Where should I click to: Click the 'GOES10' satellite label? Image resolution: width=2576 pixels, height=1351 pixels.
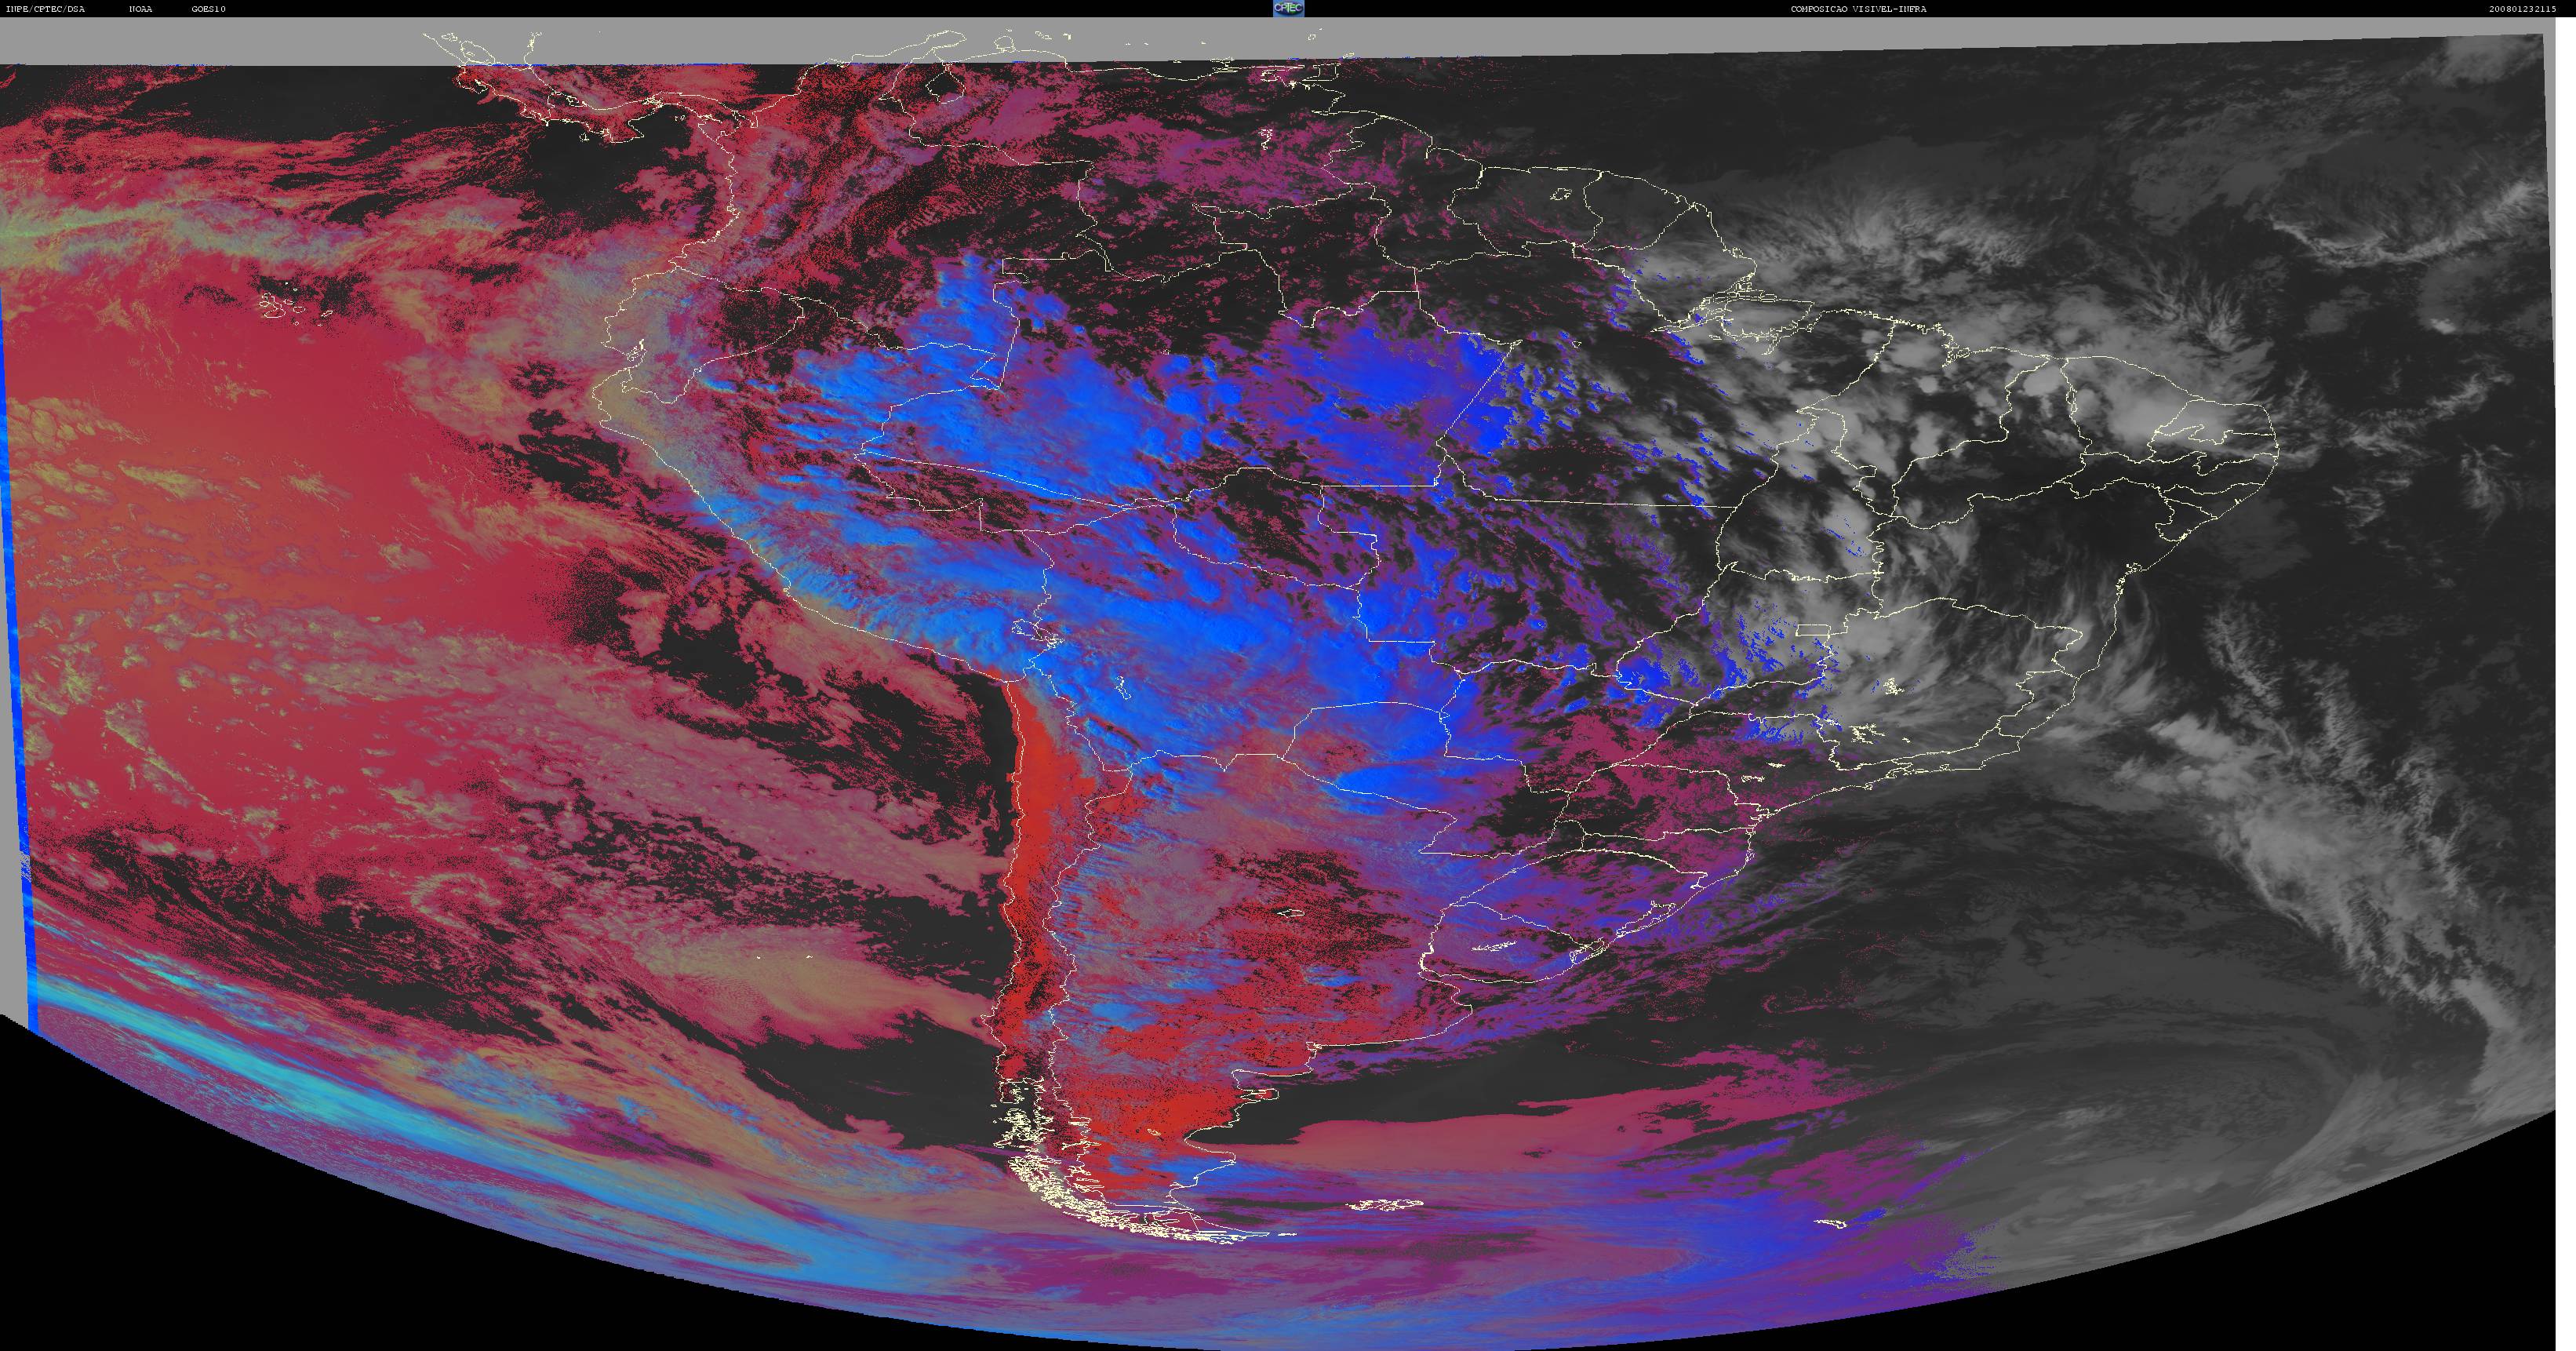[209, 9]
